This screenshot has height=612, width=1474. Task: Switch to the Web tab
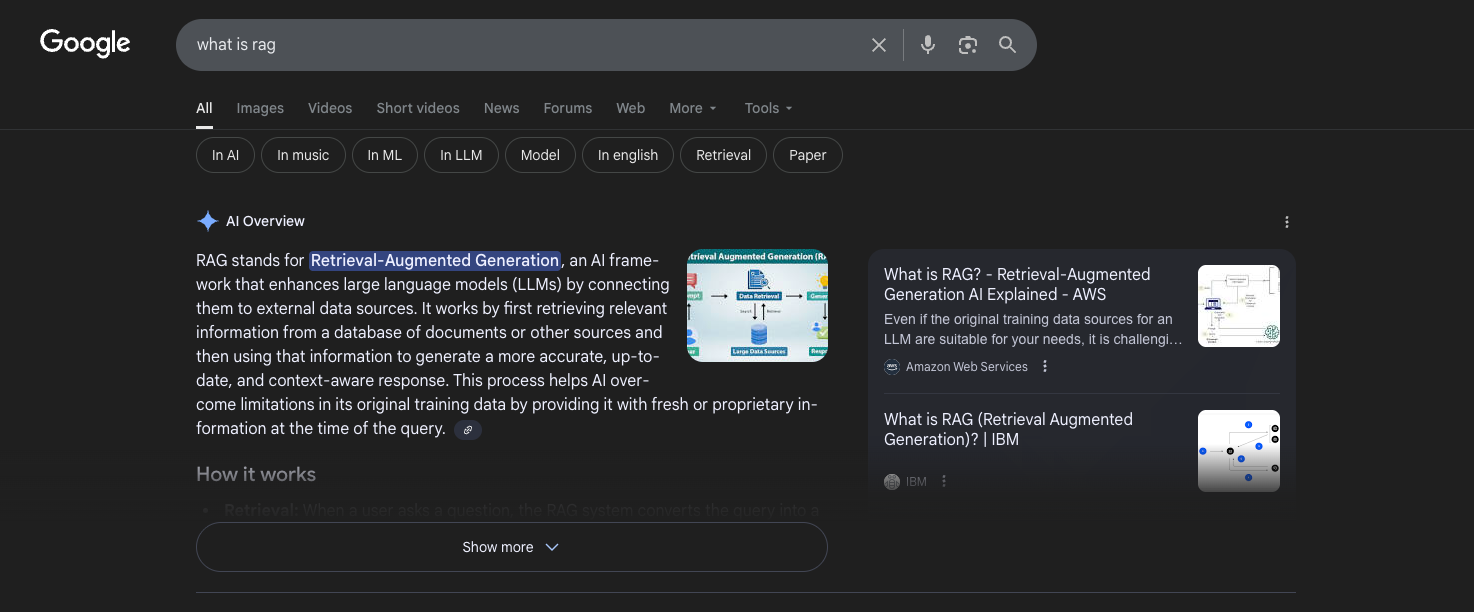(x=630, y=108)
